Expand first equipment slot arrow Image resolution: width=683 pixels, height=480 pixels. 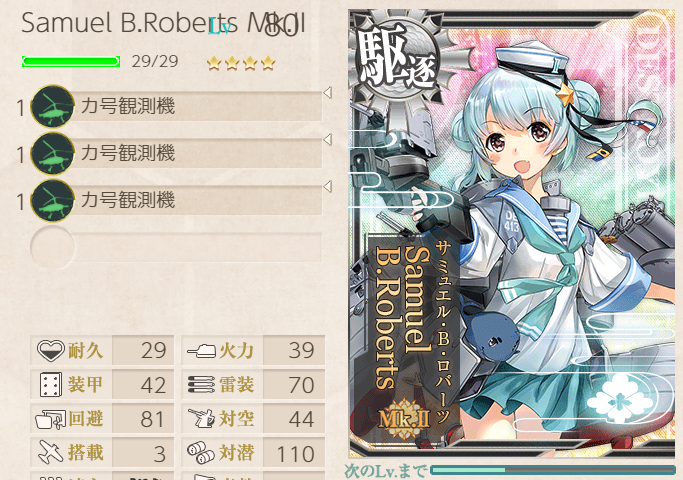328,92
